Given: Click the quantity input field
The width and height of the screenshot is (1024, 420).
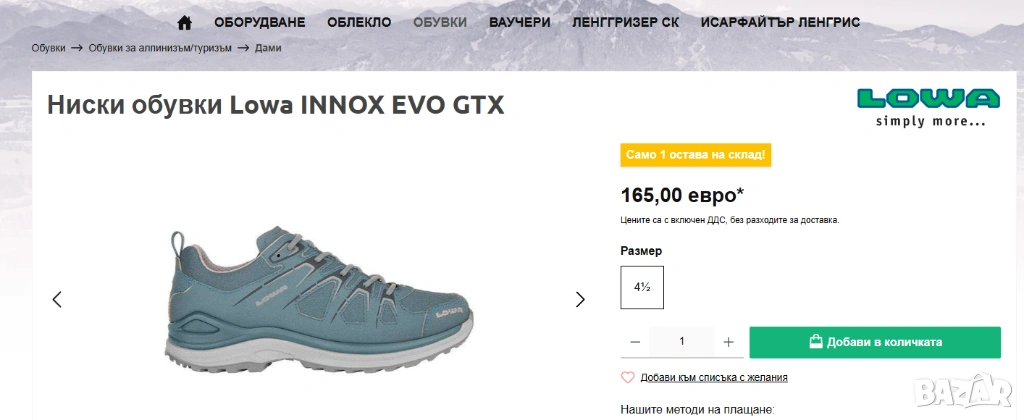Looking at the screenshot, I should (682, 342).
